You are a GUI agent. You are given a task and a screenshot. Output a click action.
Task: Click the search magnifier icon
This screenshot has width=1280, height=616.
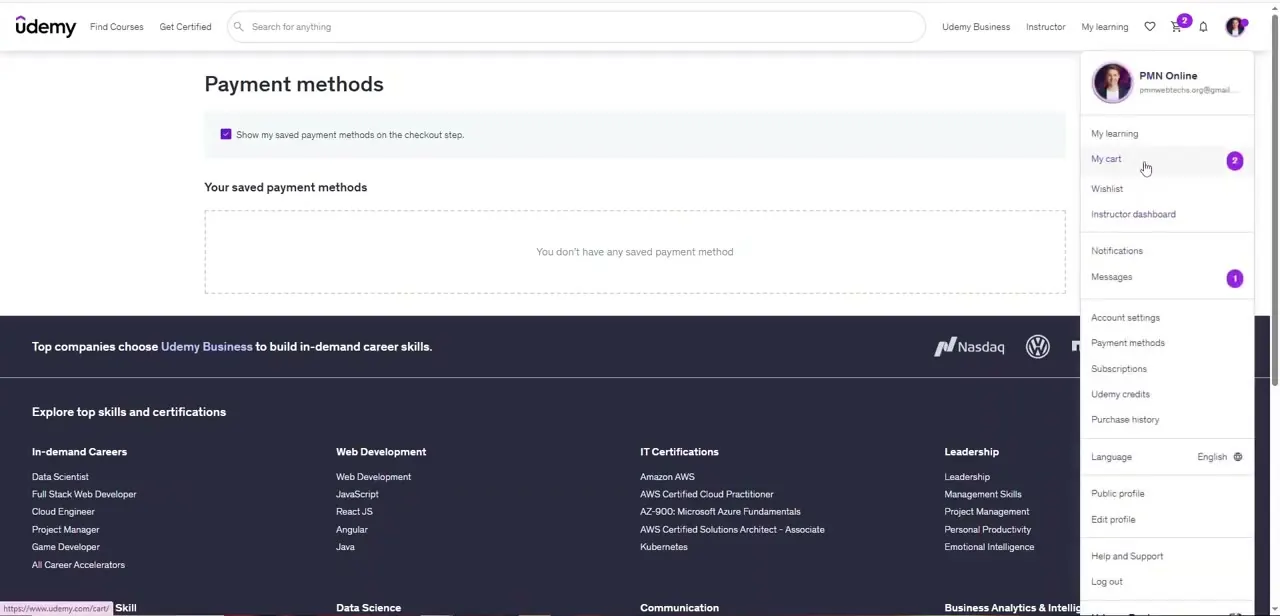[238, 27]
